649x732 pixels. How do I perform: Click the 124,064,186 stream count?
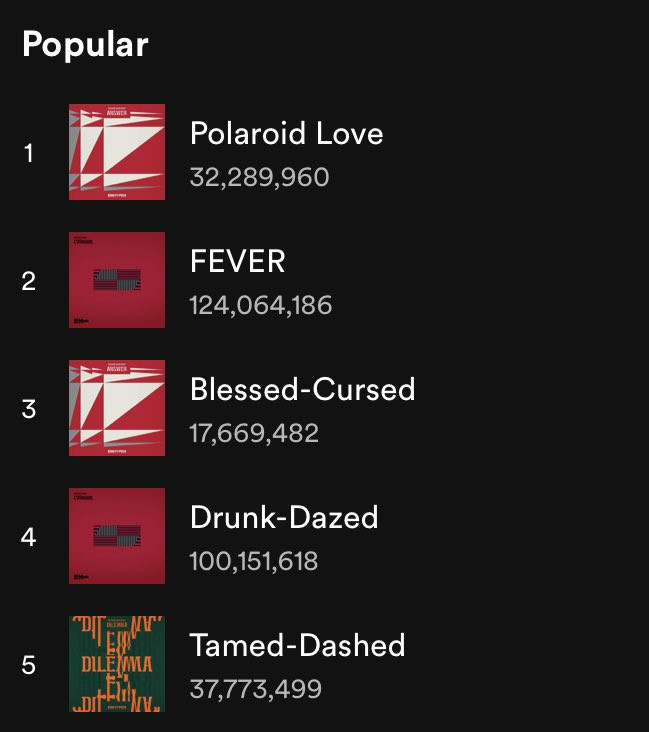tap(261, 305)
